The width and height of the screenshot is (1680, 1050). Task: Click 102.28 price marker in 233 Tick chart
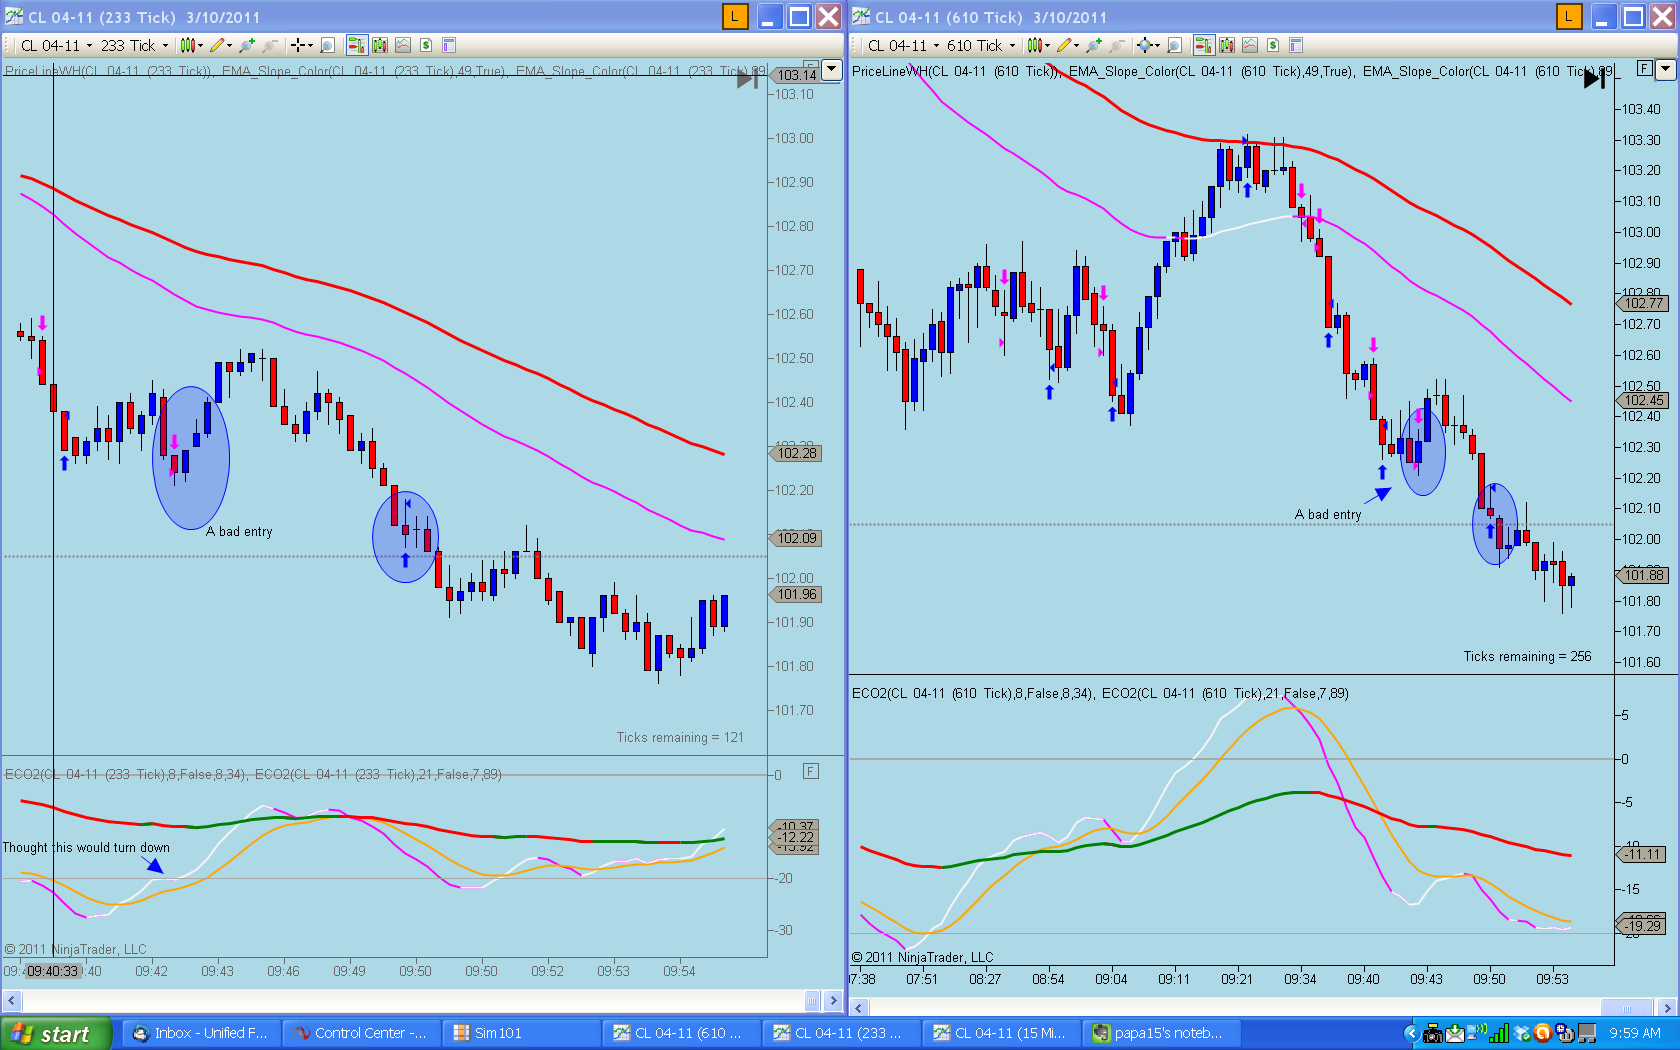coord(796,453)
